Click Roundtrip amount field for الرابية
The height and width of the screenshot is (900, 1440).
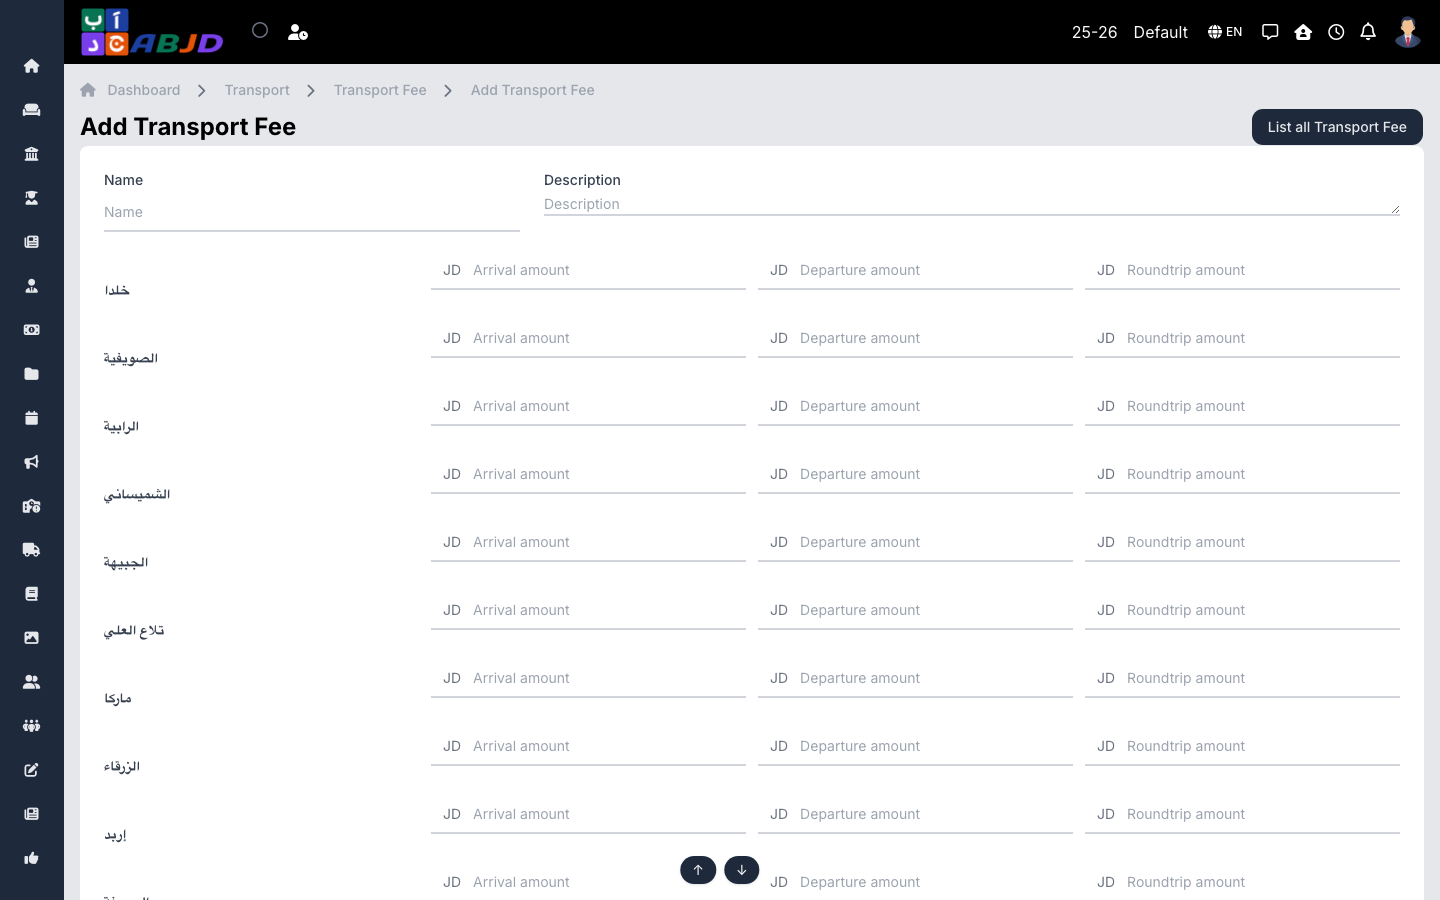point(1242,406)
